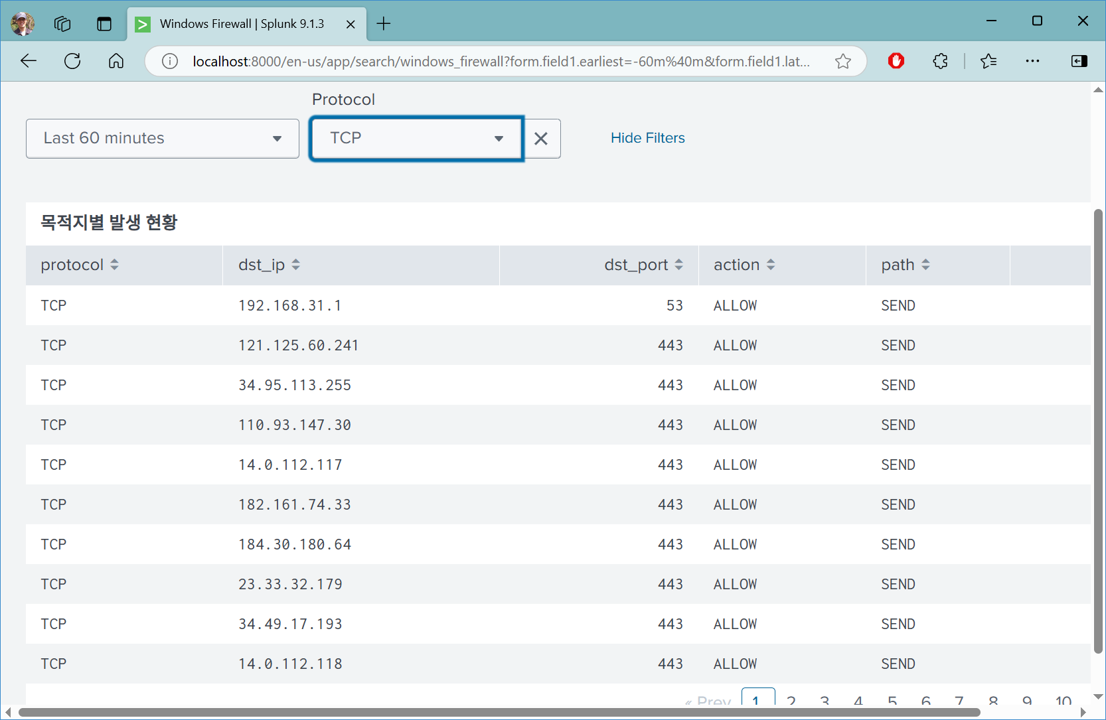The width and height of the screenshot is (1106, 720).
Task: Click ALLOW in the 192.168.31.1 row
Action: pos(735,305)
